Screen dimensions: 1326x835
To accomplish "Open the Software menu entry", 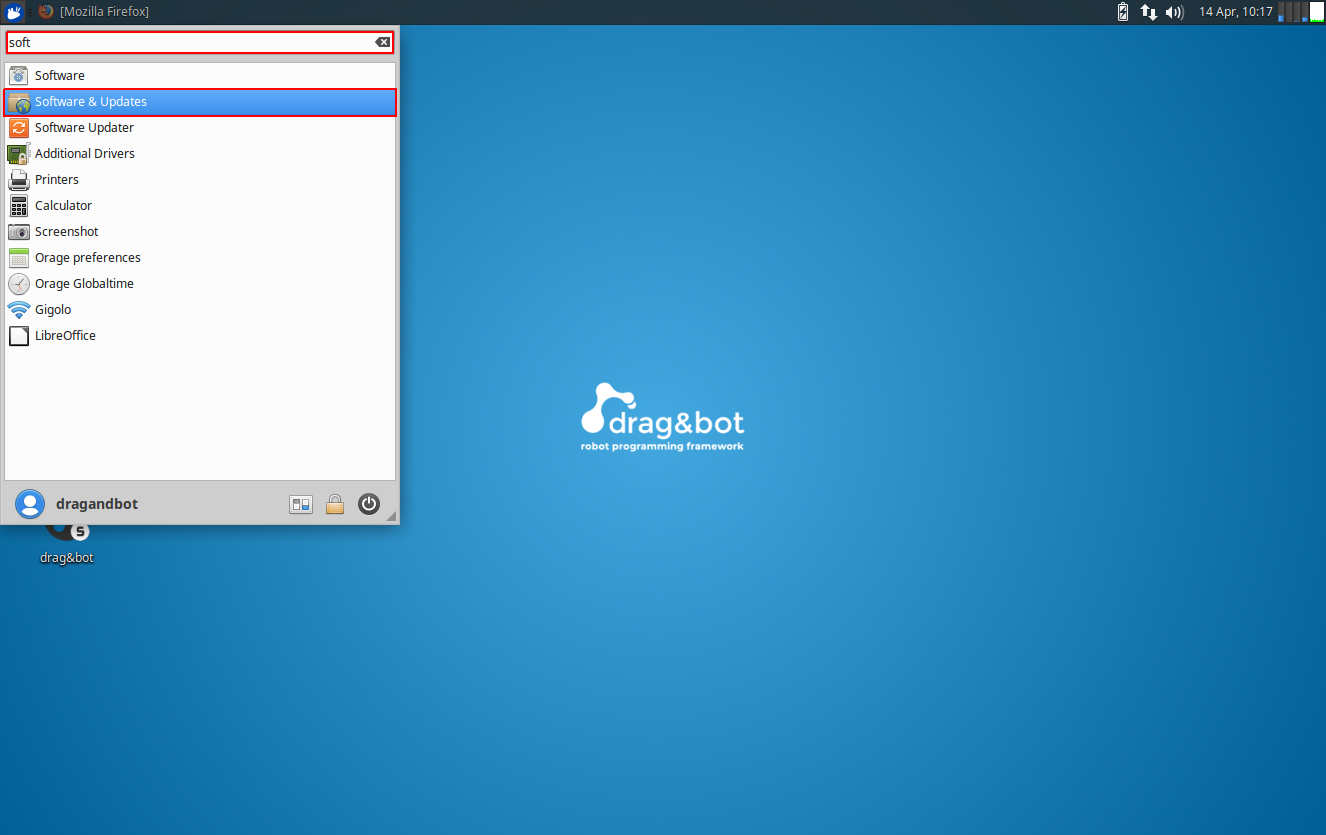I will click(200, 75).
